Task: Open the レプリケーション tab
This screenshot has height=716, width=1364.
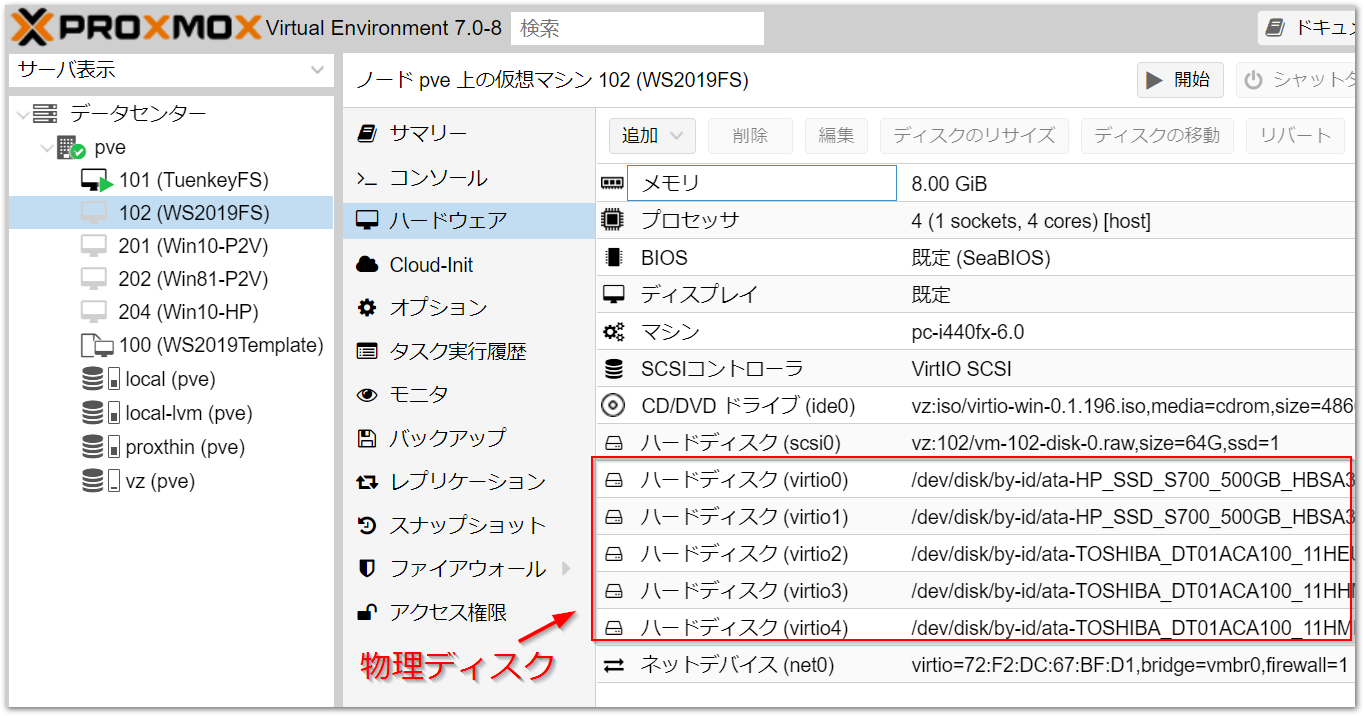Action: (x=469, y=482)
